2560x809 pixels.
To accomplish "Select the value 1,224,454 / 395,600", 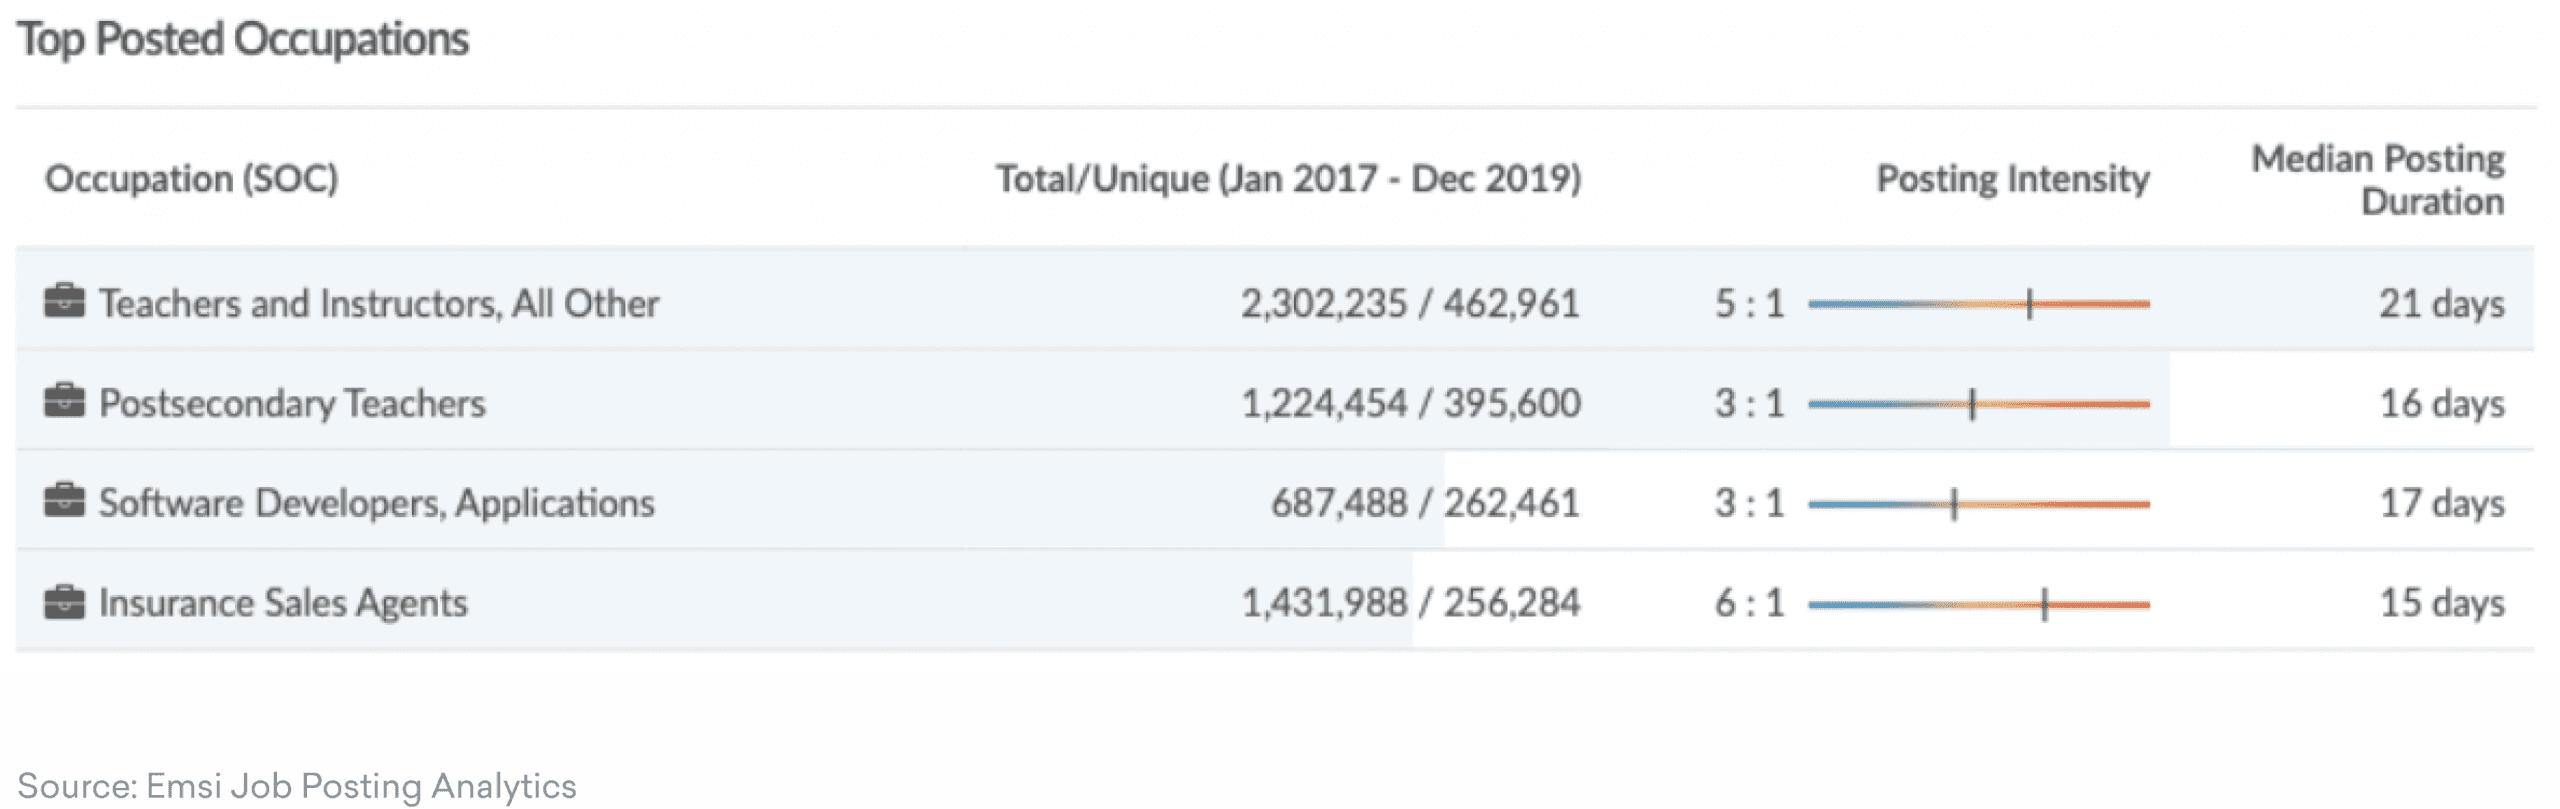I will pos(1410,403).
